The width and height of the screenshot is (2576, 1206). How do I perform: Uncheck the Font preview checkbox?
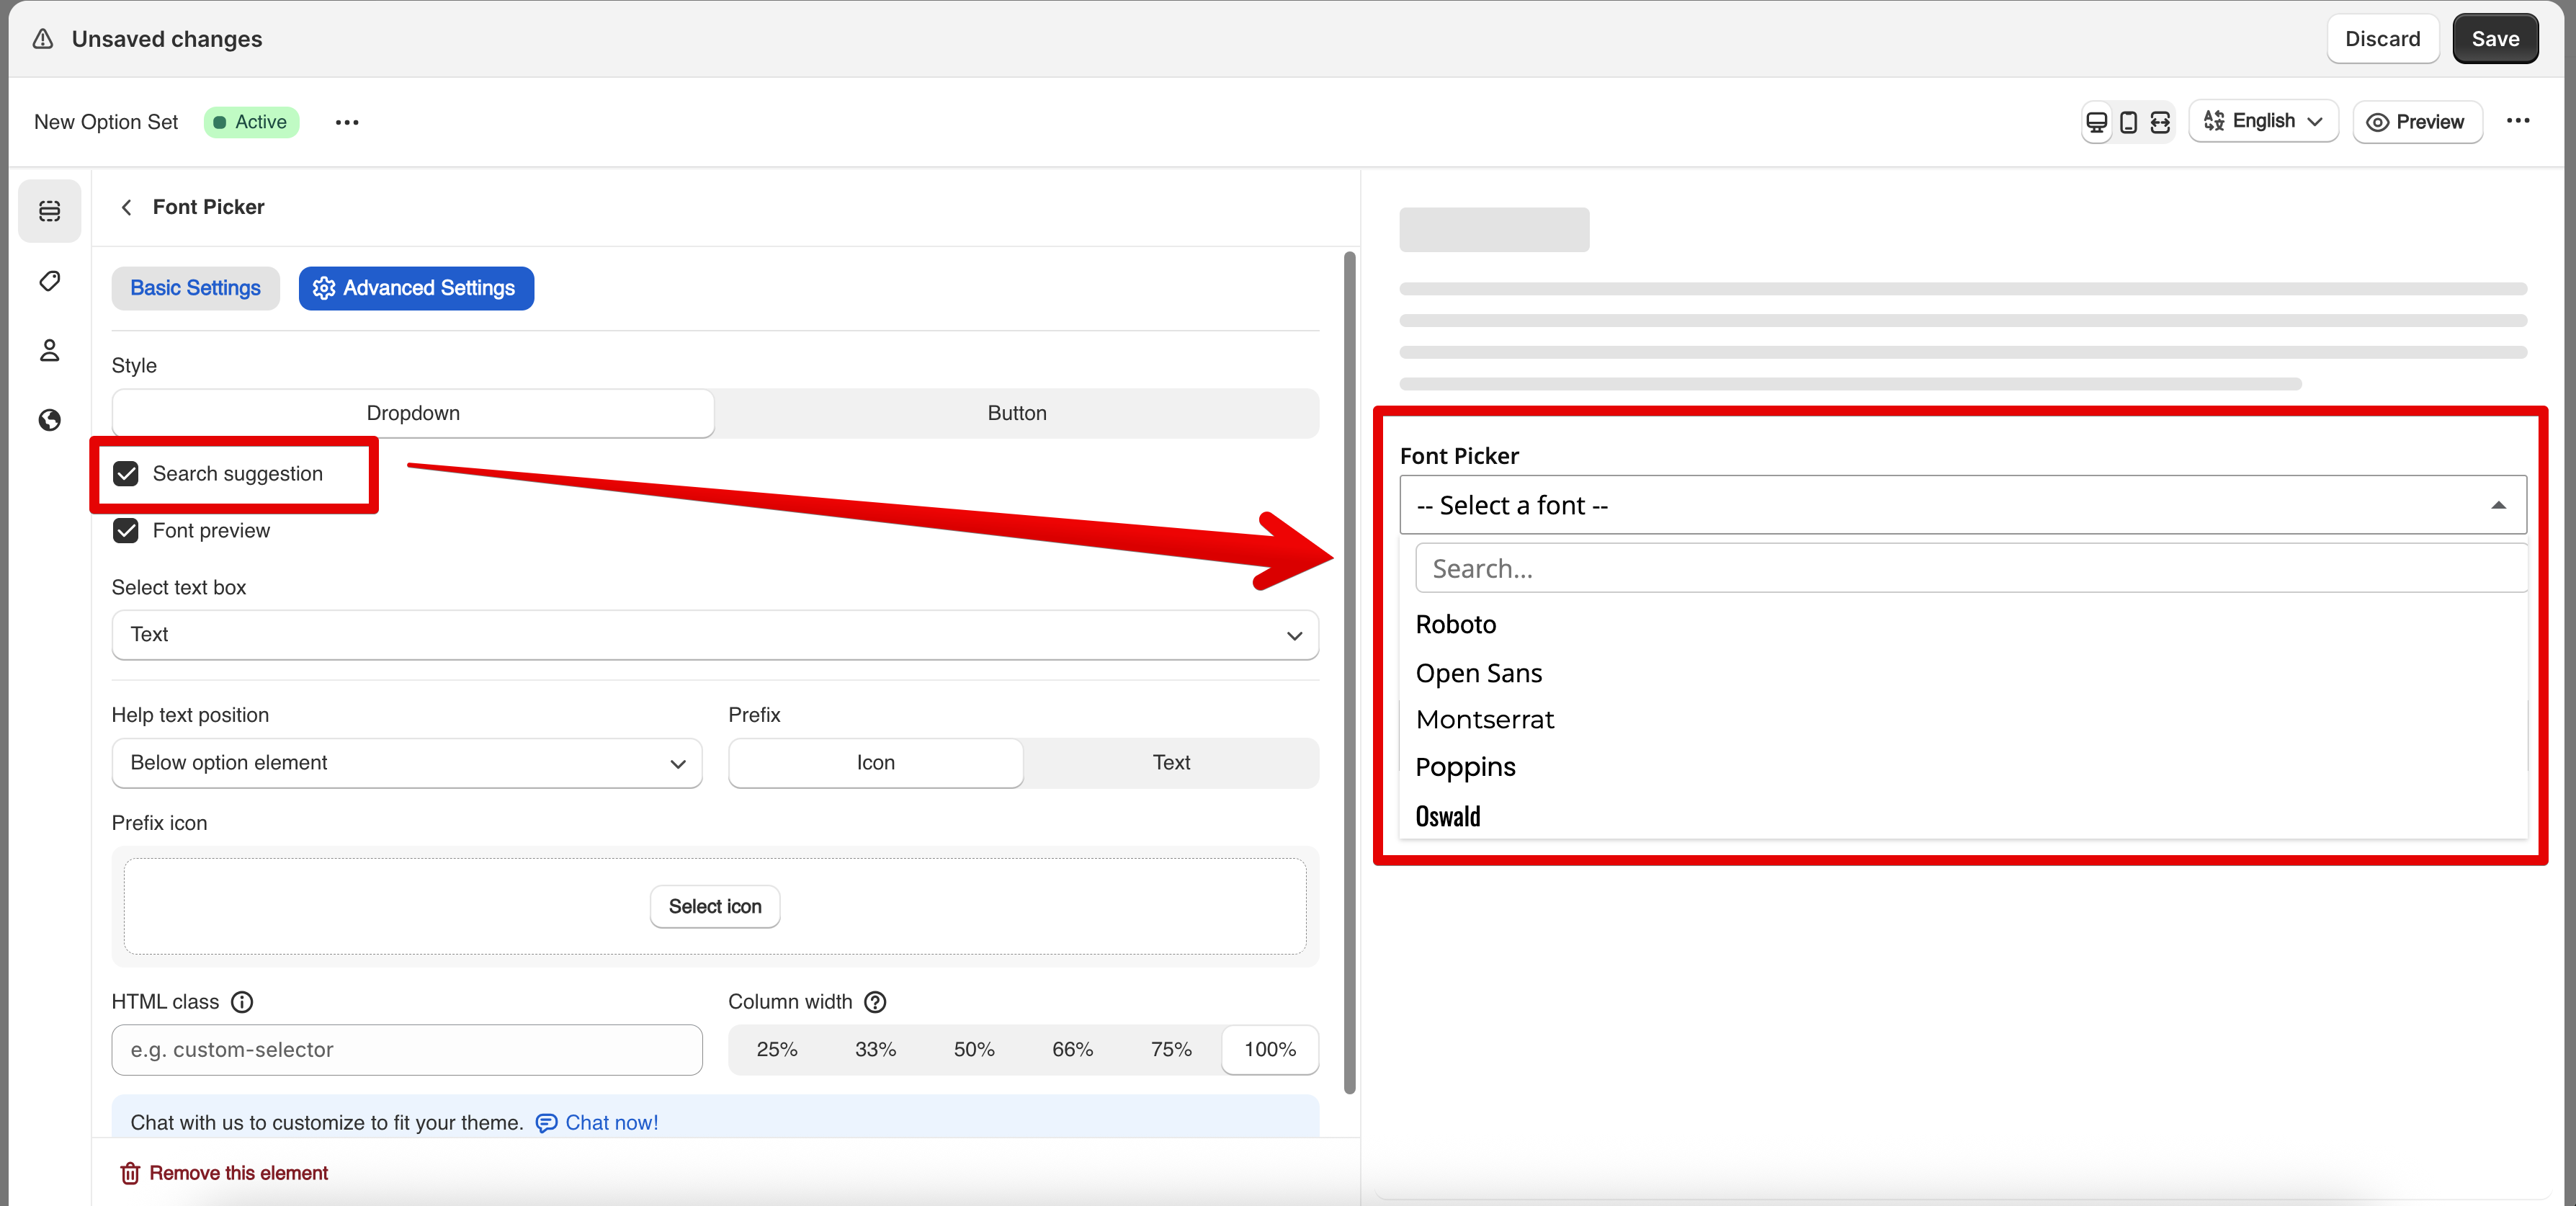click(x=126, y=531)
